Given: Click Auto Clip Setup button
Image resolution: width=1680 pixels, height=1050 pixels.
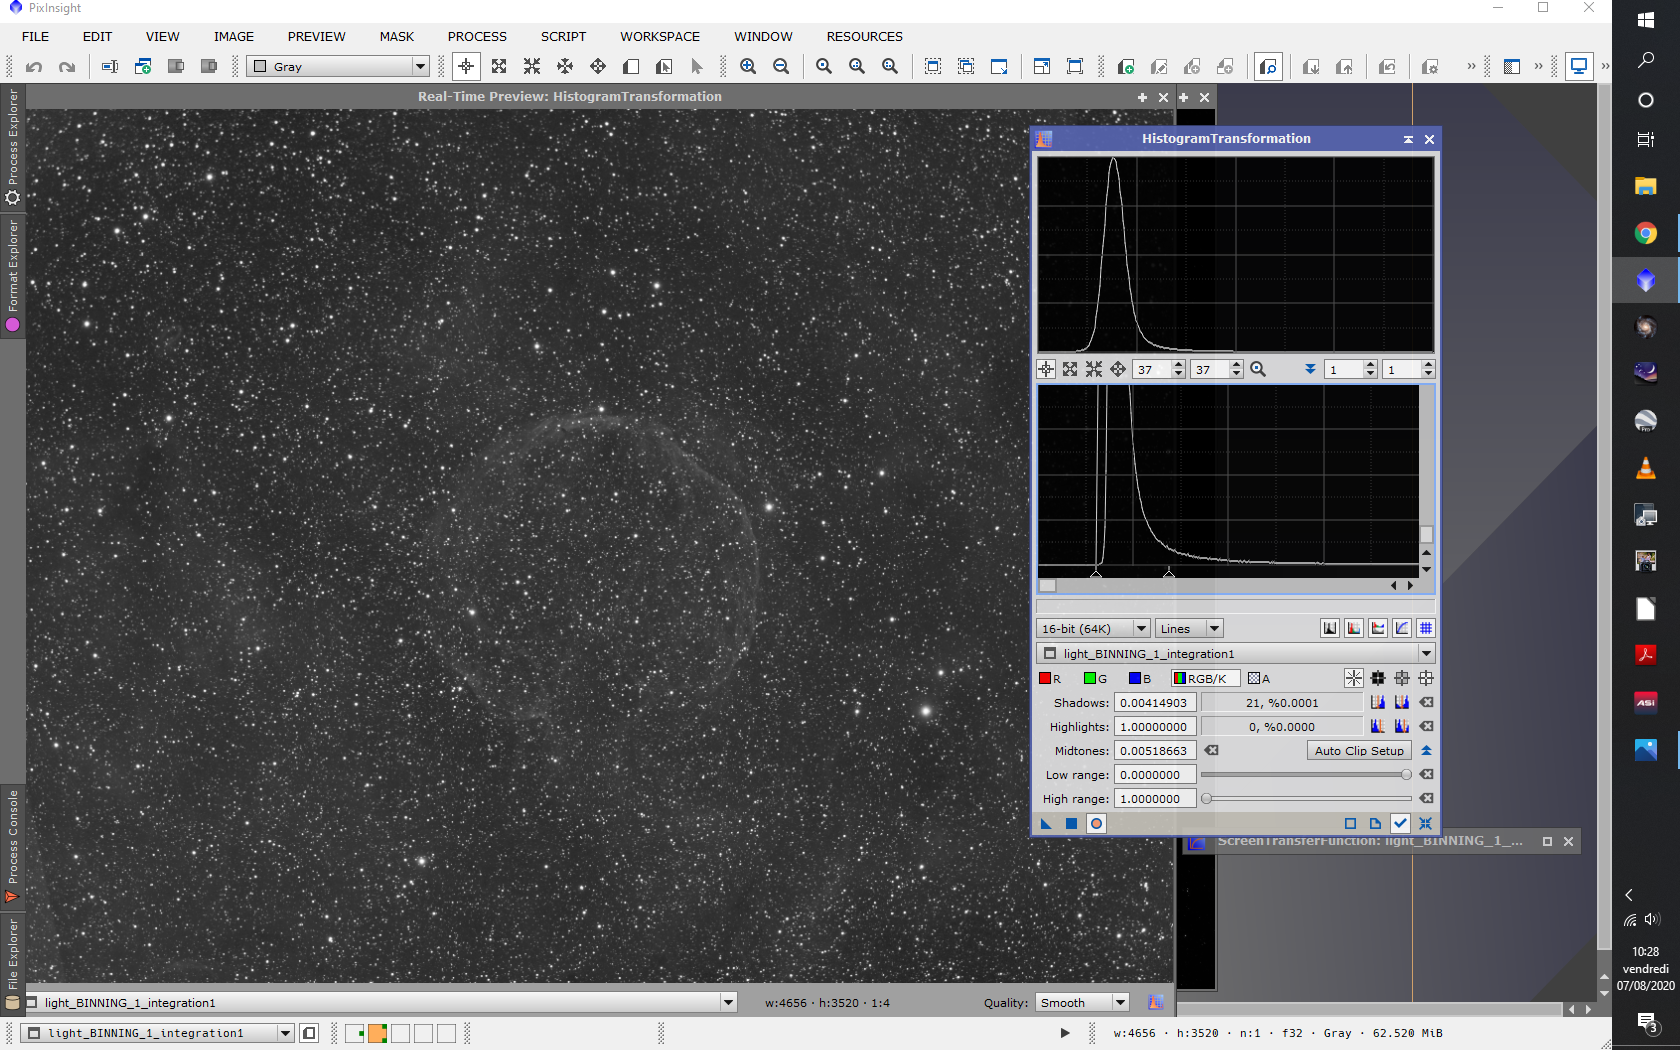Looking at the screenshot, I should point(1359,751).
